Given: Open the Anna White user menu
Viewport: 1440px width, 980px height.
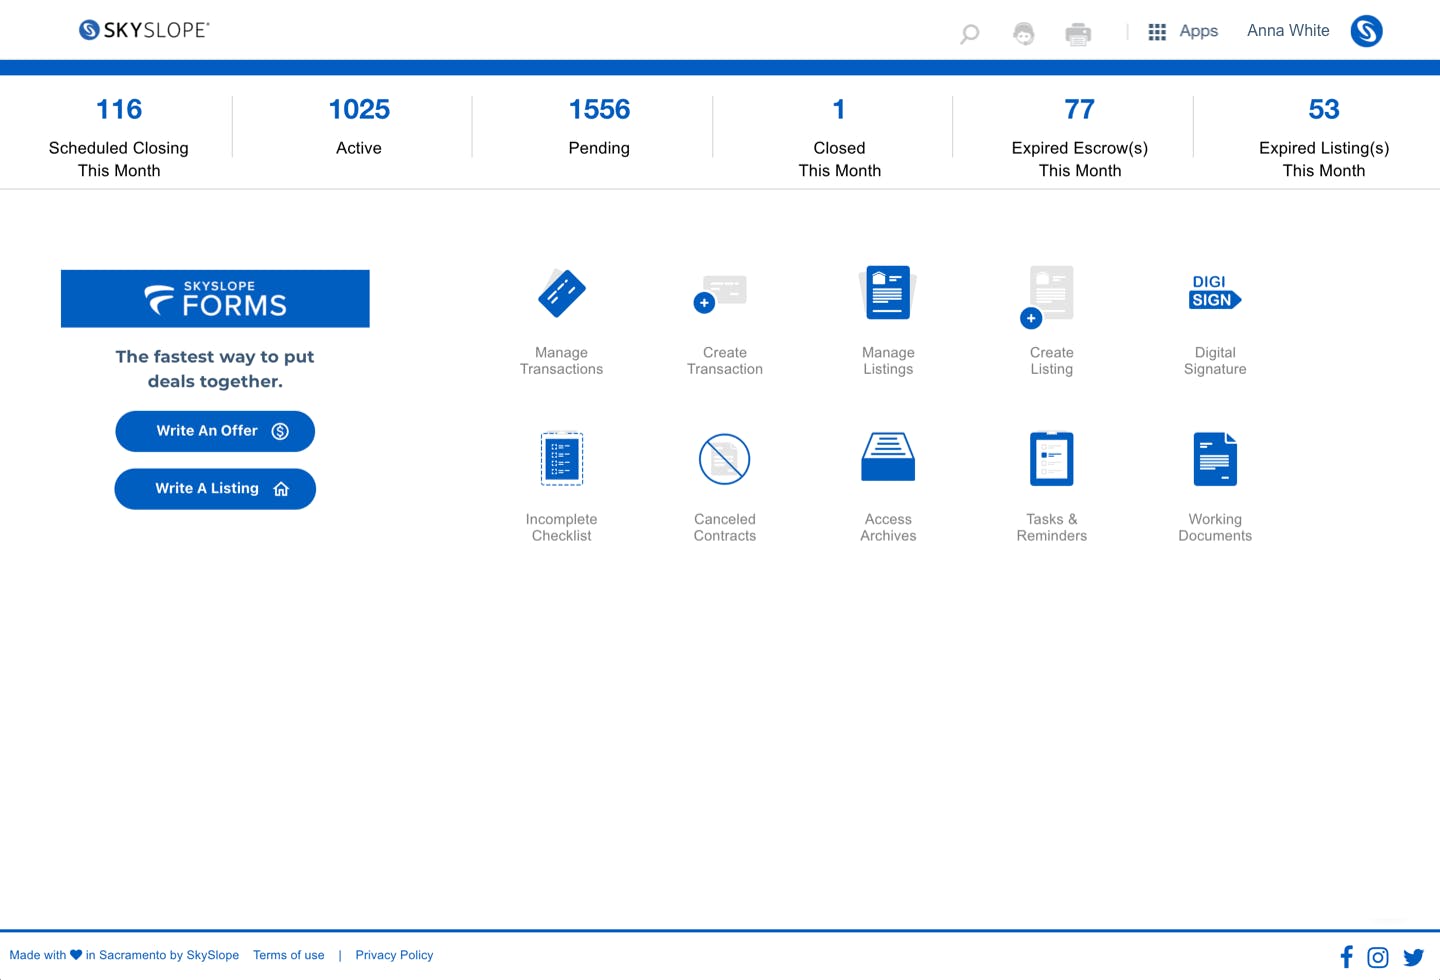Looking at the screenshot, I should pyautogui.click(x=1288, y=31).
